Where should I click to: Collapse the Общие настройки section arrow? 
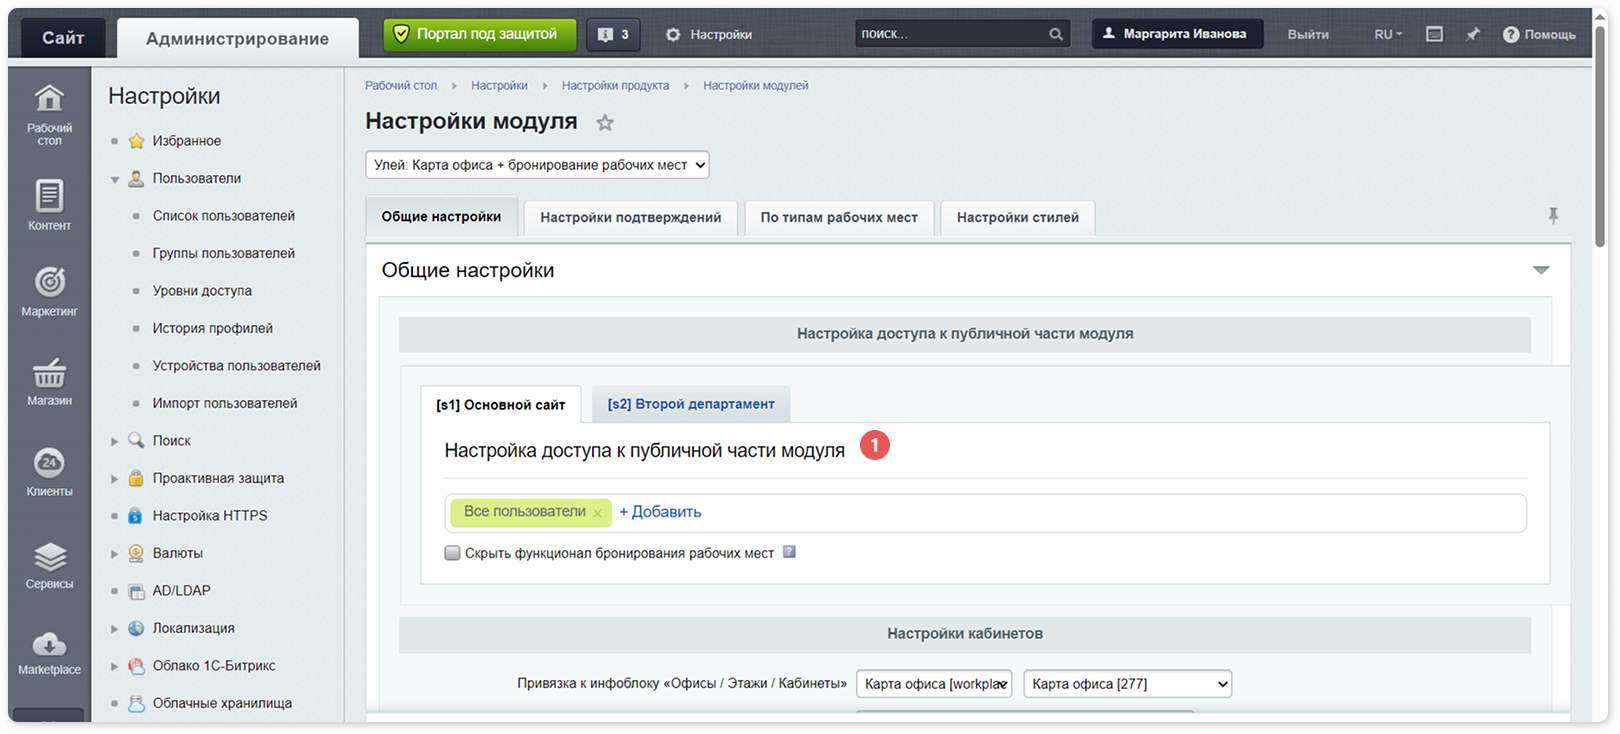point(1541,270)
